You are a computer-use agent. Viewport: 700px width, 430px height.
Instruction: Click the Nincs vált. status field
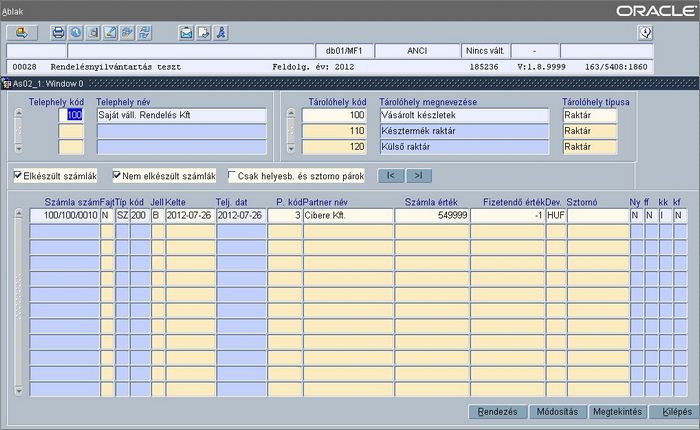pos(485,51)
